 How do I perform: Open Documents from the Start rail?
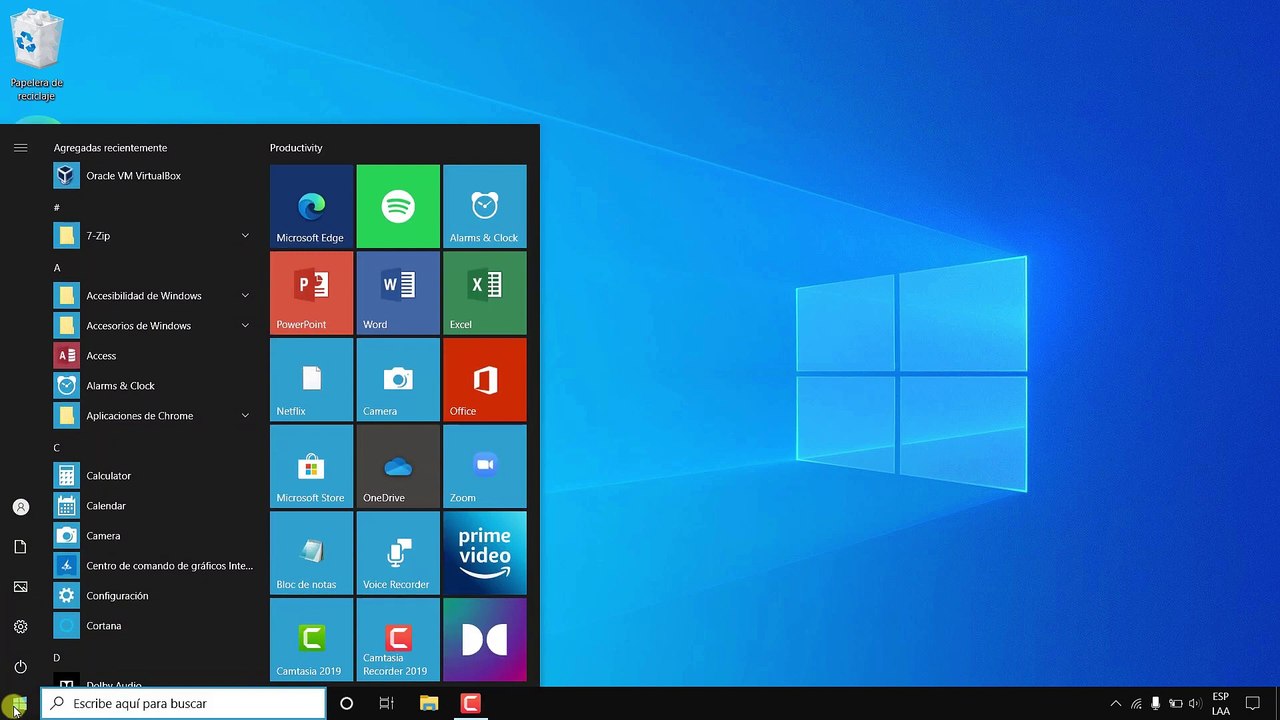20,547
